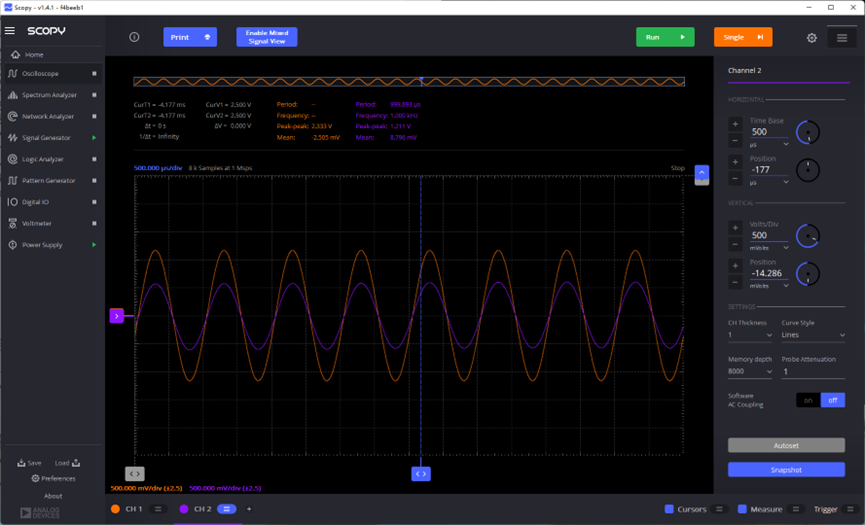
Task: Open CH 2 settings menu icon
Action: click(x=226, y=509)
